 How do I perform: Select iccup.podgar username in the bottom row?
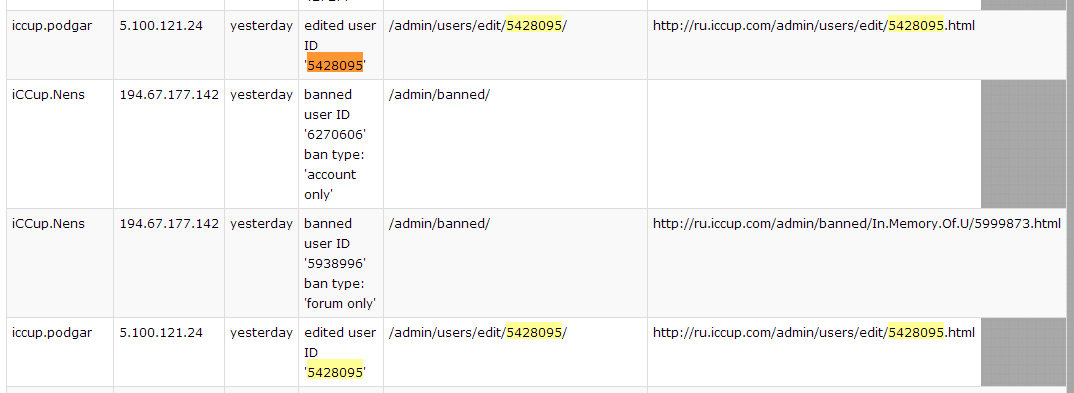(x=52, y=333)
